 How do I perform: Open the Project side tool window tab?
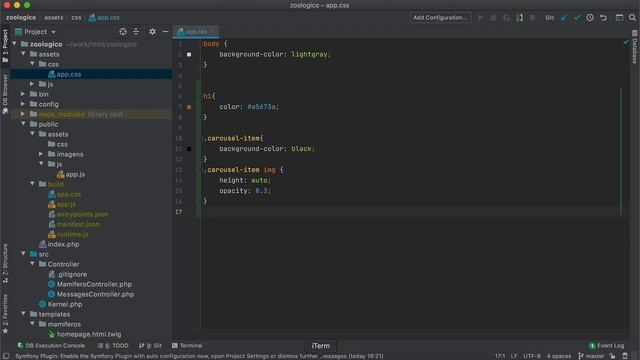pos(5,46)
